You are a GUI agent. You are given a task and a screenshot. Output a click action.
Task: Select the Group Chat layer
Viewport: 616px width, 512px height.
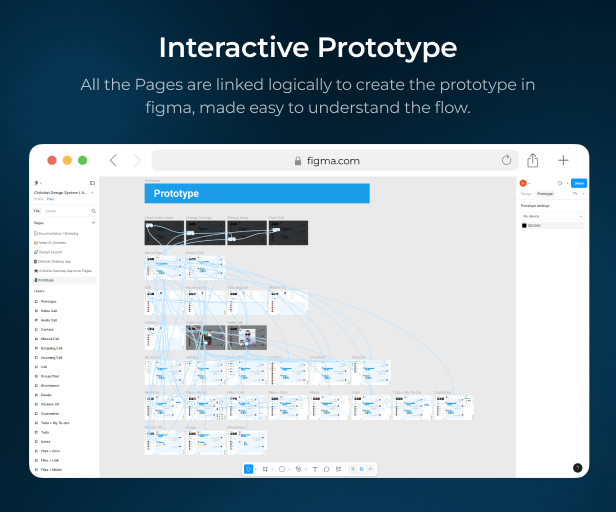tap(50, 376)
